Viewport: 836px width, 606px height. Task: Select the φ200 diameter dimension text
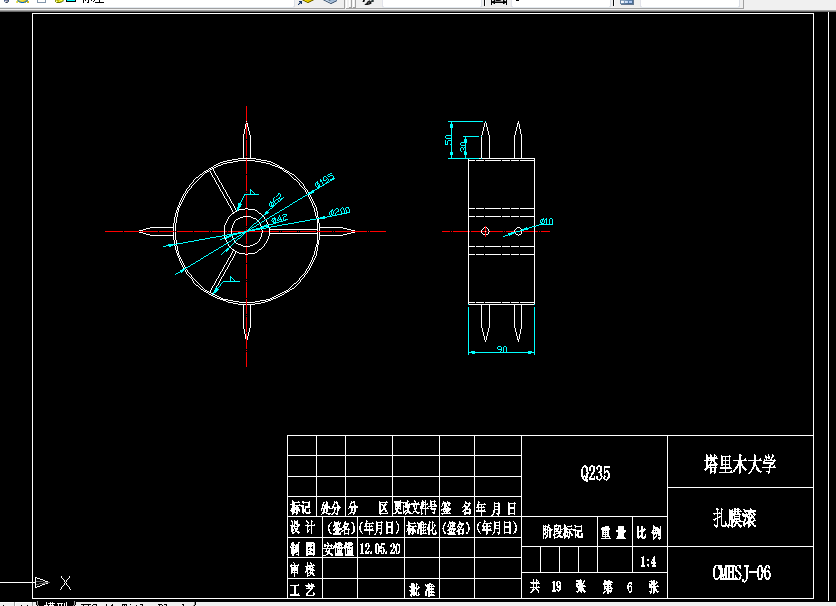339,212
